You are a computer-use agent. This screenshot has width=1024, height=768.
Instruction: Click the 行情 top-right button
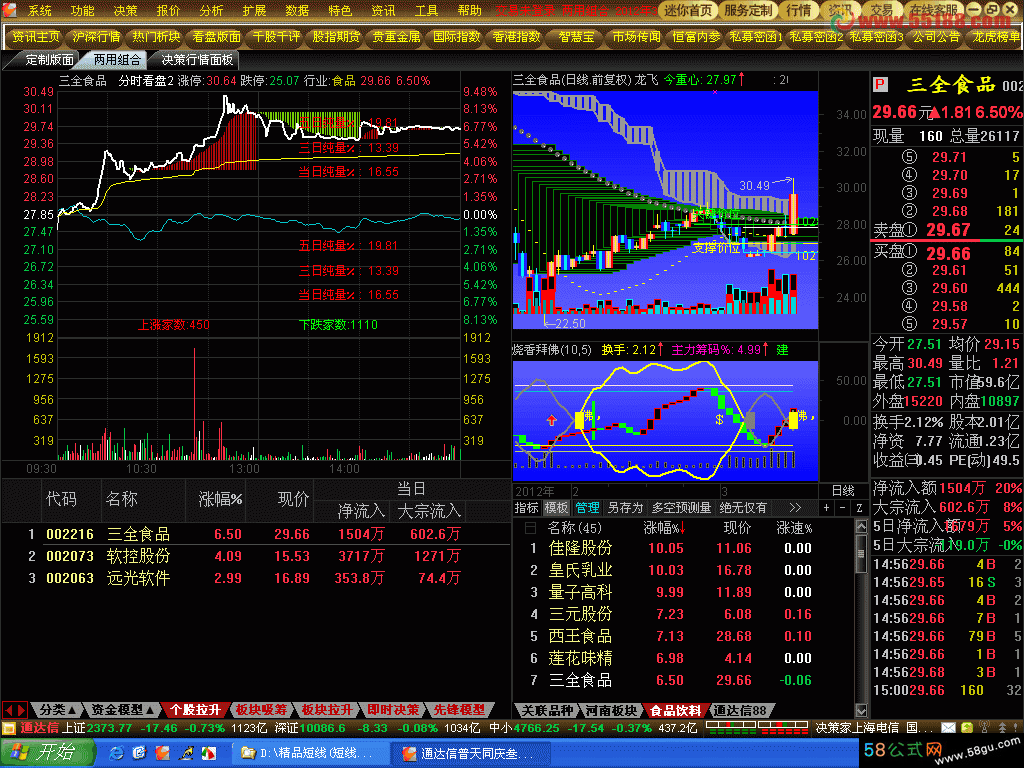tap(798, 10)
